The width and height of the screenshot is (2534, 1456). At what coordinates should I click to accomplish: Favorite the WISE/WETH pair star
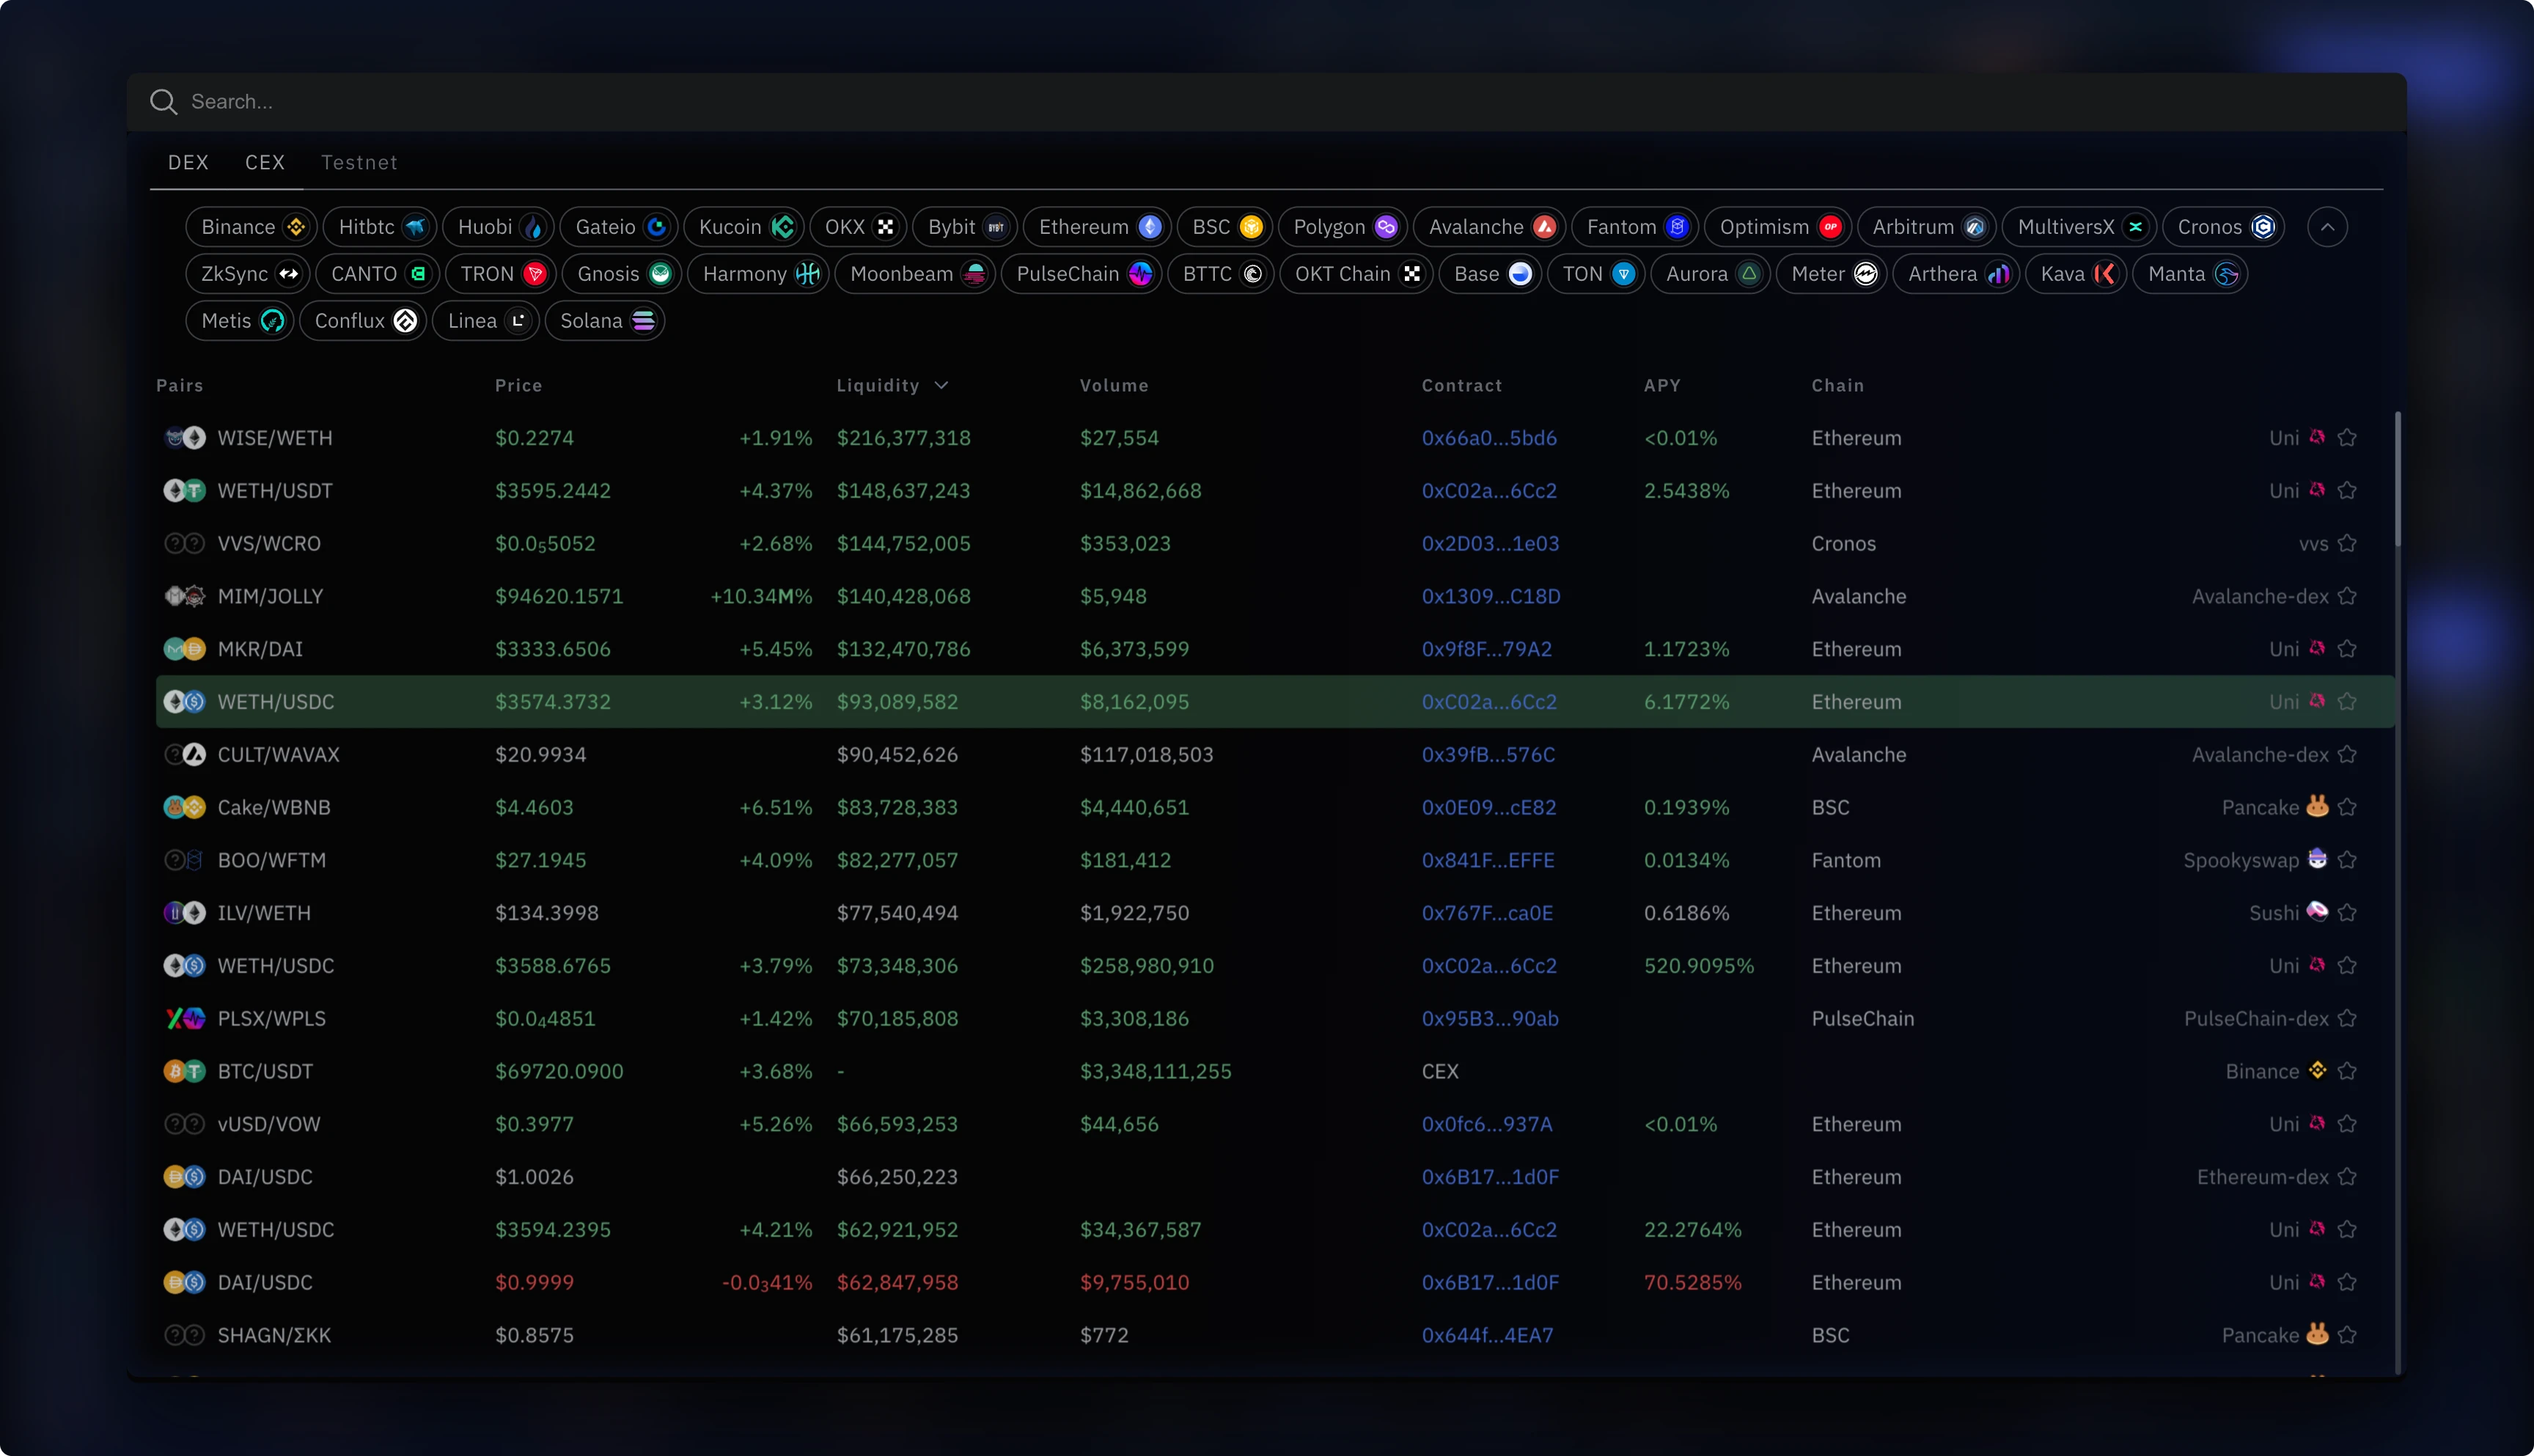(x=2347, y=438)
